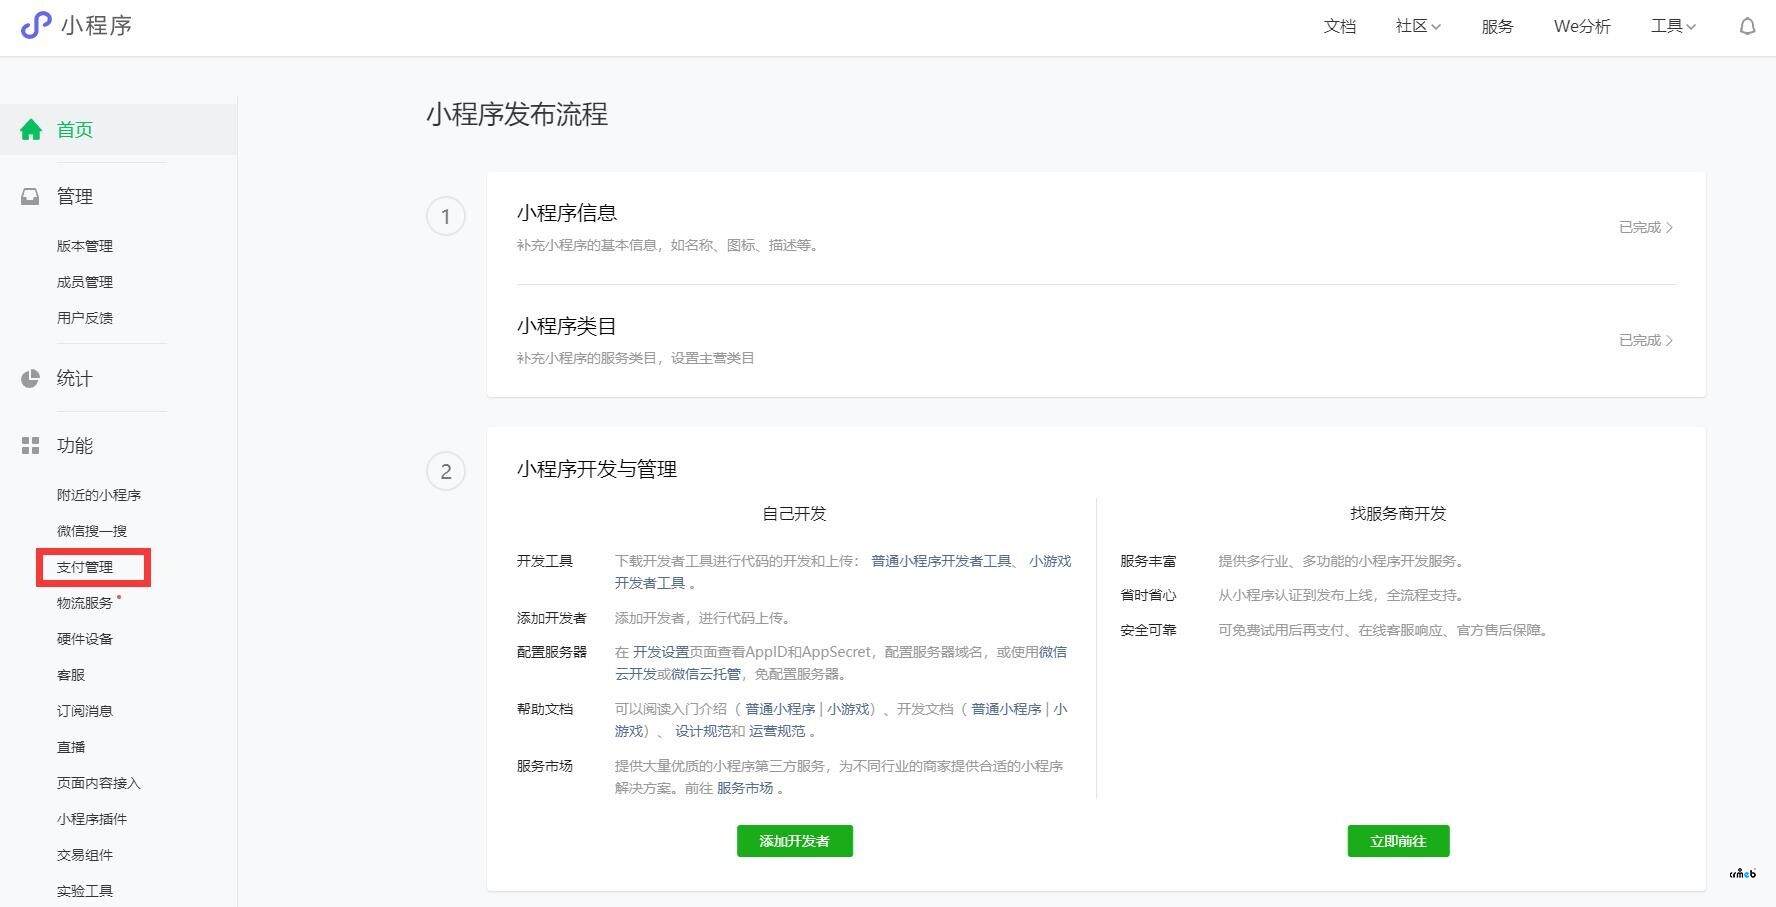Select 功能 section in sidebar

[x=75, y=445]
